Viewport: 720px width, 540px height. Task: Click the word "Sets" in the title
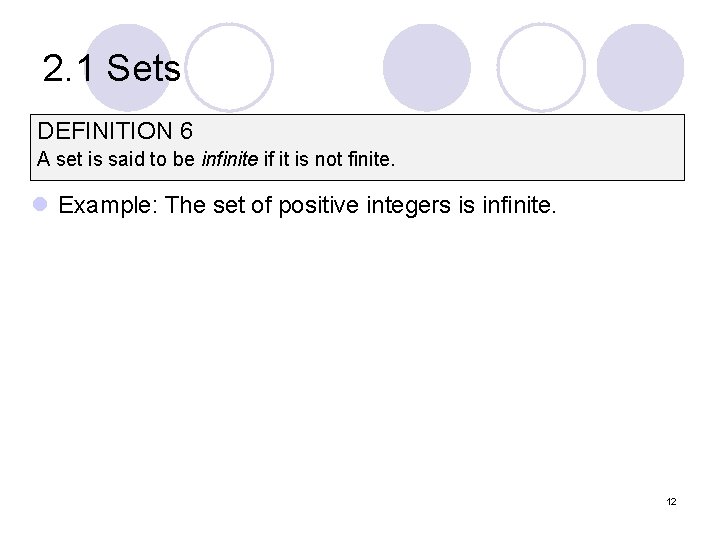[144, 69]
